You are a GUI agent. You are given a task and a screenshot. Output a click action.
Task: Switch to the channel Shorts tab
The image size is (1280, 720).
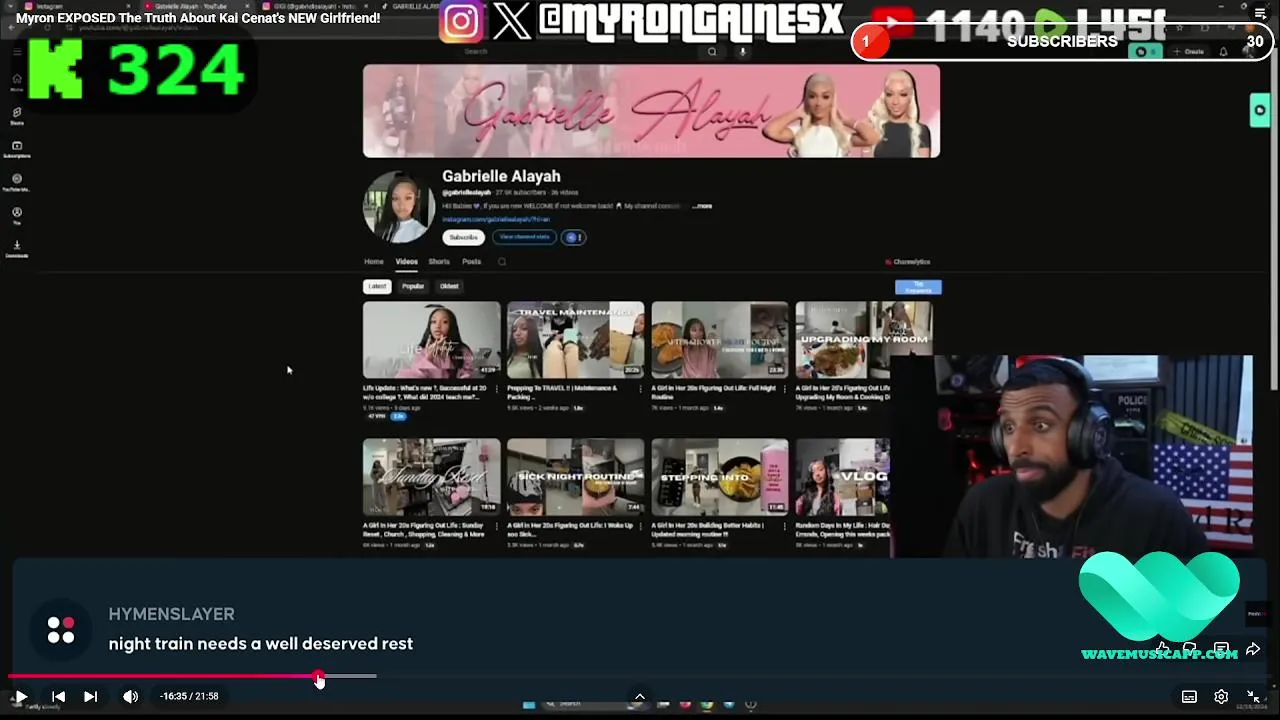coord(439,262)
